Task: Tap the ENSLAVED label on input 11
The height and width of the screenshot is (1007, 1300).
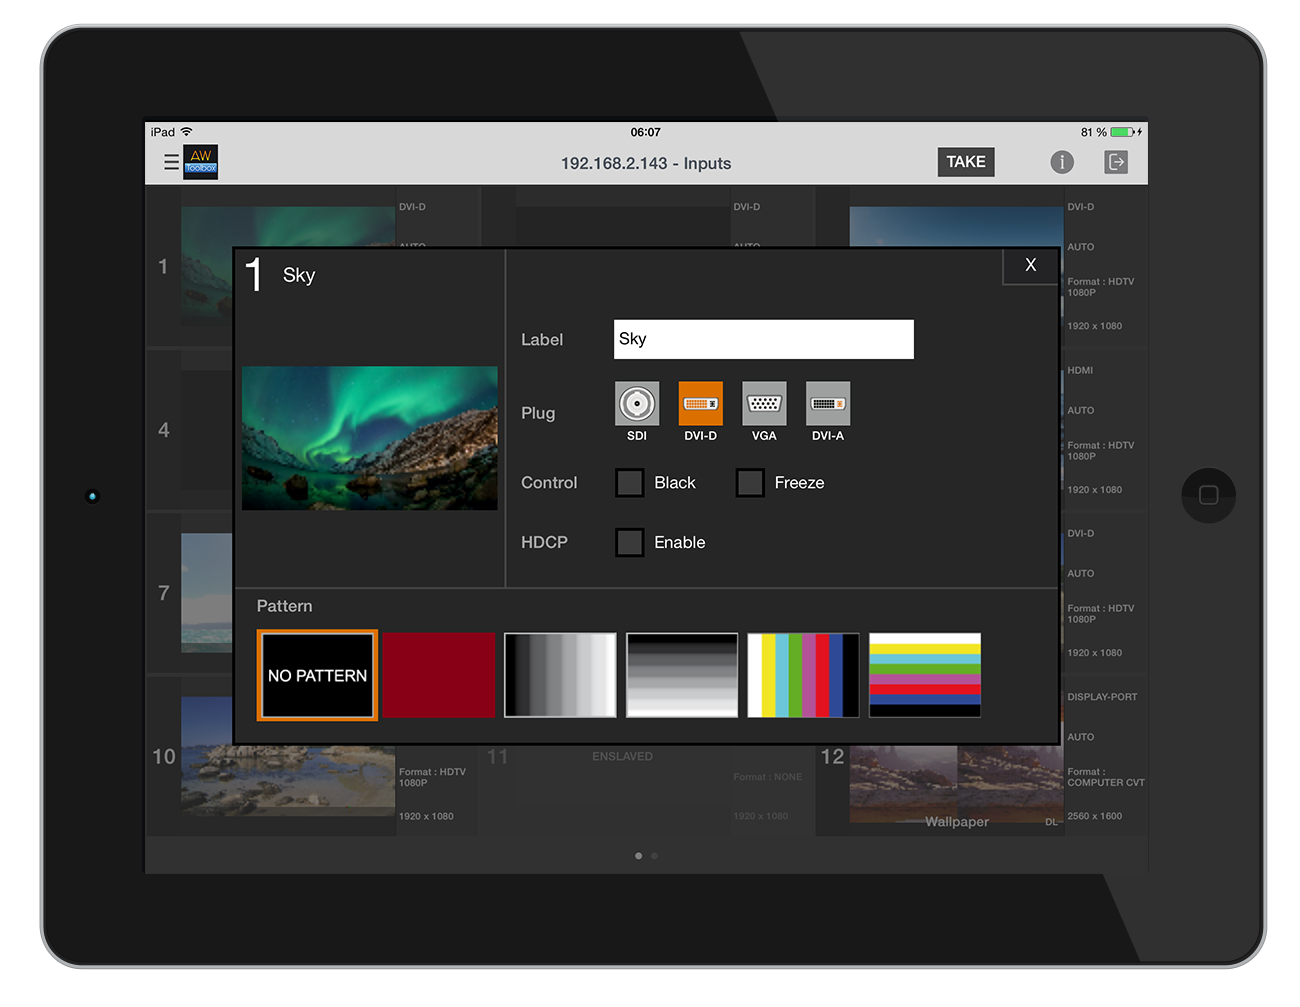Action: [x=622, y=756]
